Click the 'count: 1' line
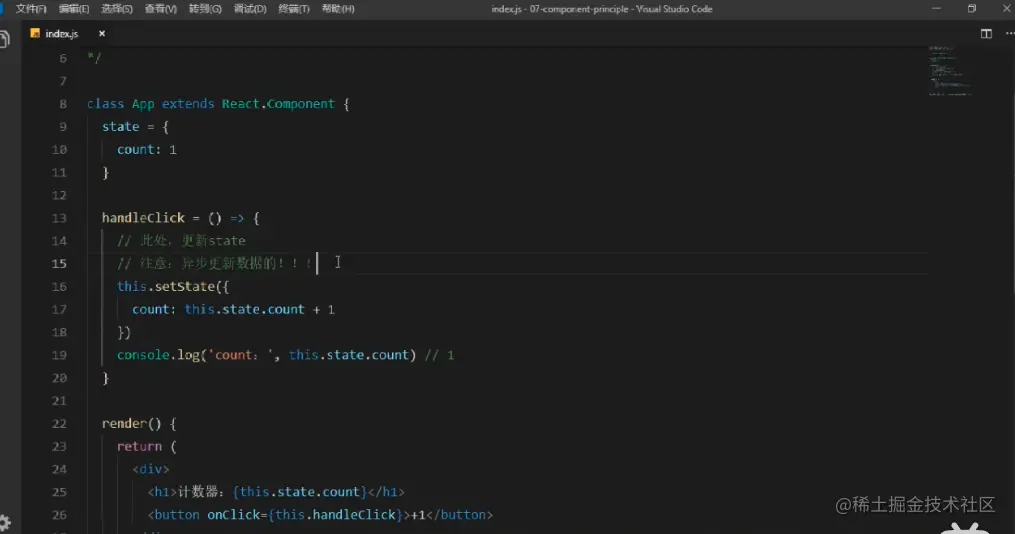 click(147, 150)
